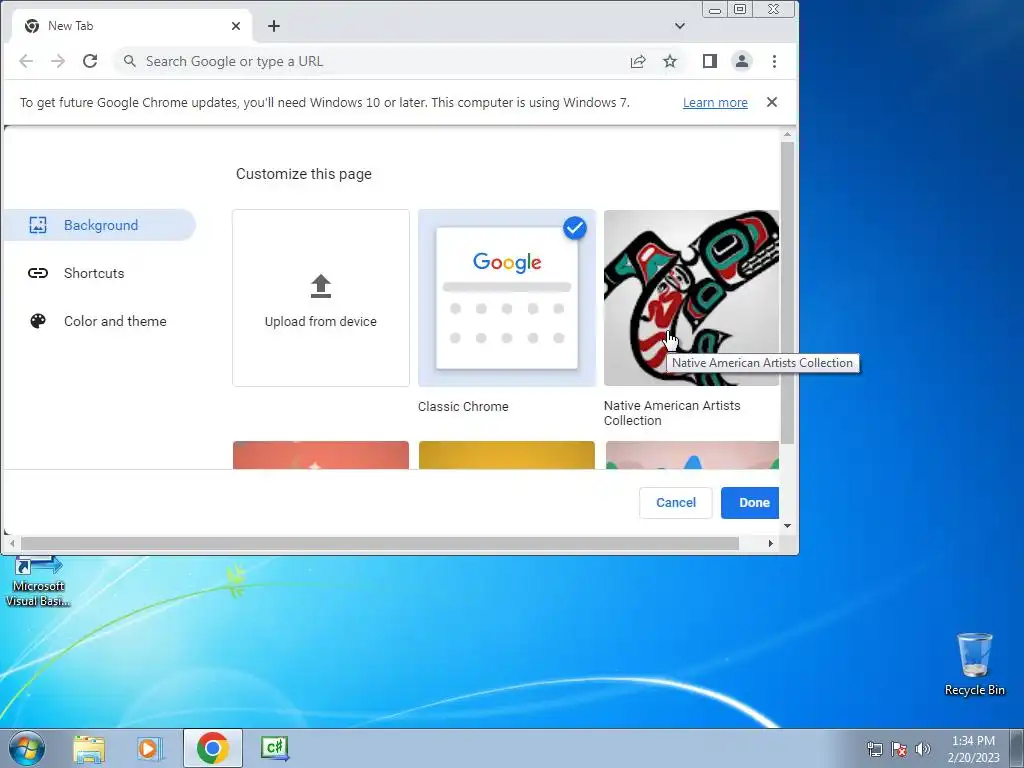
Task: Select the Color and theme section
Action: (x=99, y=321)
